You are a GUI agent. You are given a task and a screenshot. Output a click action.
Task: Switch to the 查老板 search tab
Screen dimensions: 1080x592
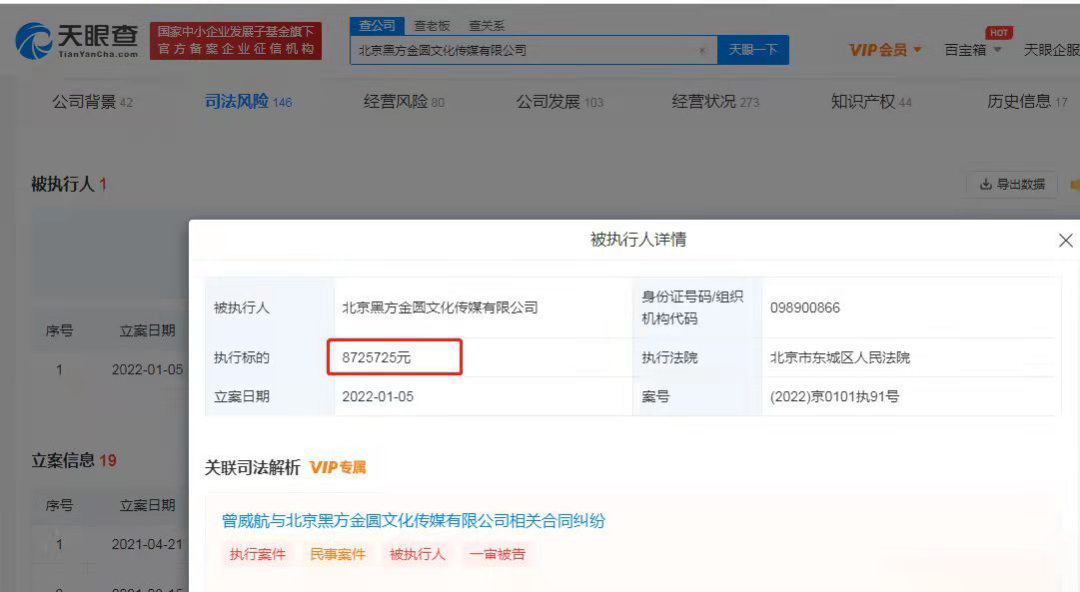pos(432,25)
